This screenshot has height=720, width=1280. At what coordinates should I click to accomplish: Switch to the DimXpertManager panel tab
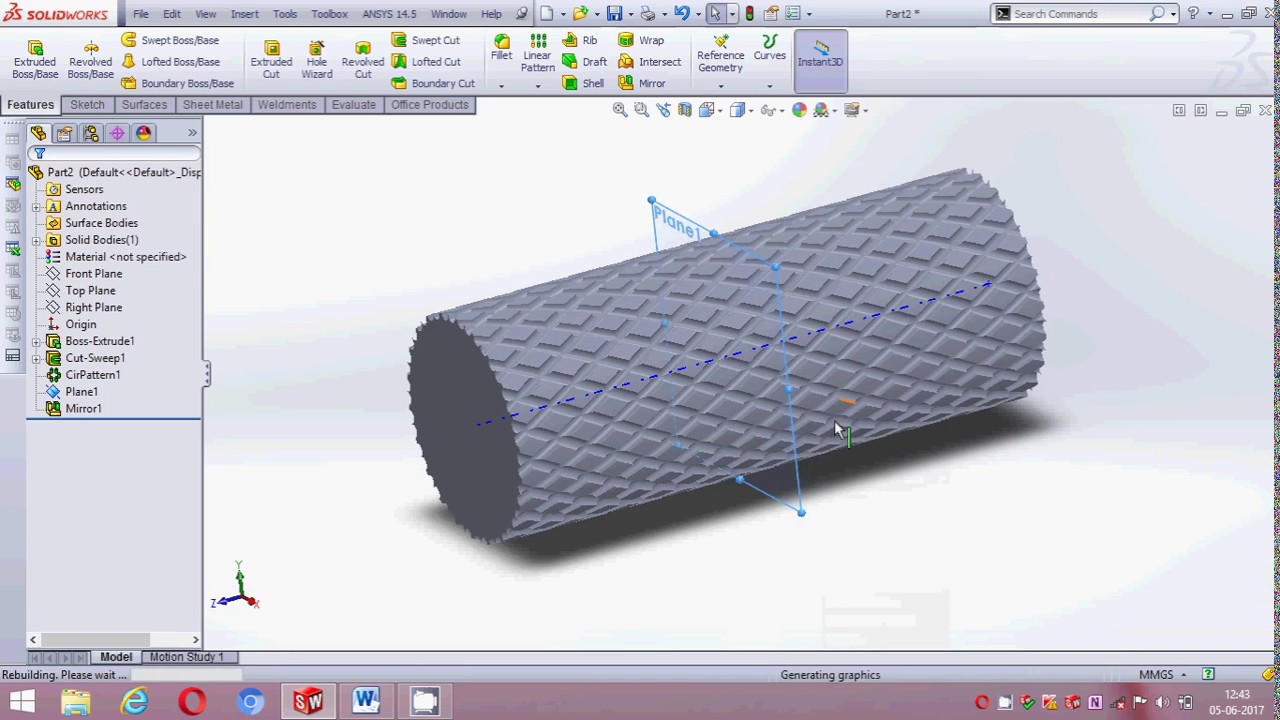click(x=117, y=133)
